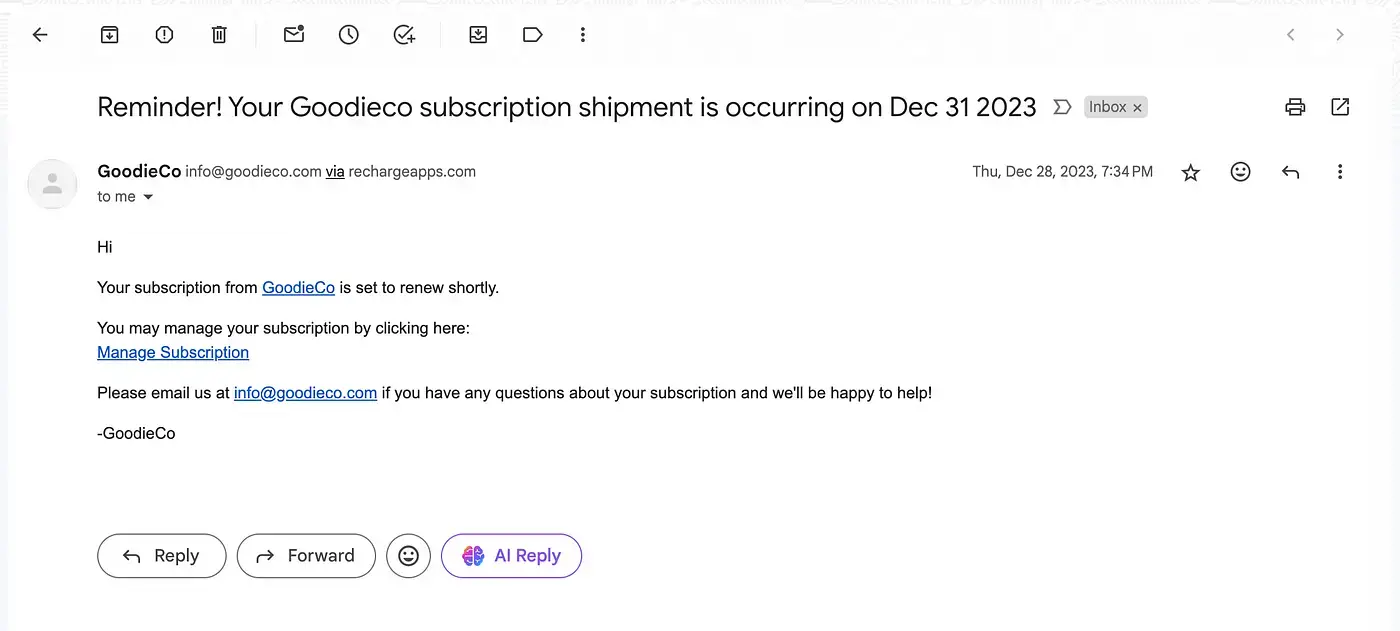The width and height of the screenshot is (1400, 631).
Task: Archive this email
Action: click(x=110, y=35)
